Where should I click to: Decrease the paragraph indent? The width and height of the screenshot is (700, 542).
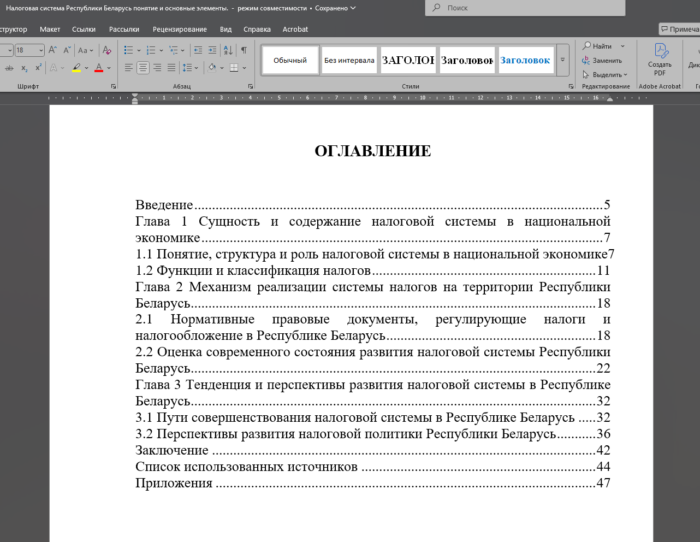198,50
